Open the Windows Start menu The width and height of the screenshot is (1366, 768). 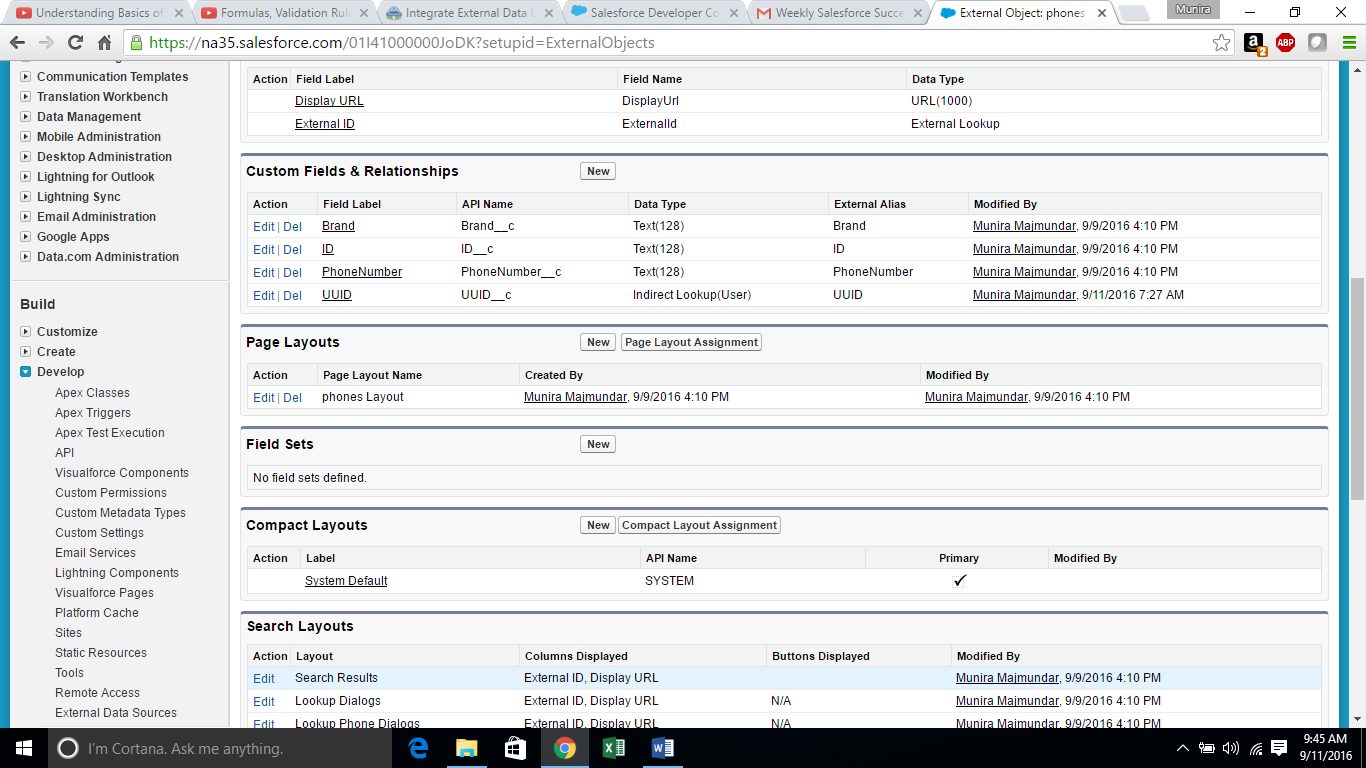tap(23, 748)
